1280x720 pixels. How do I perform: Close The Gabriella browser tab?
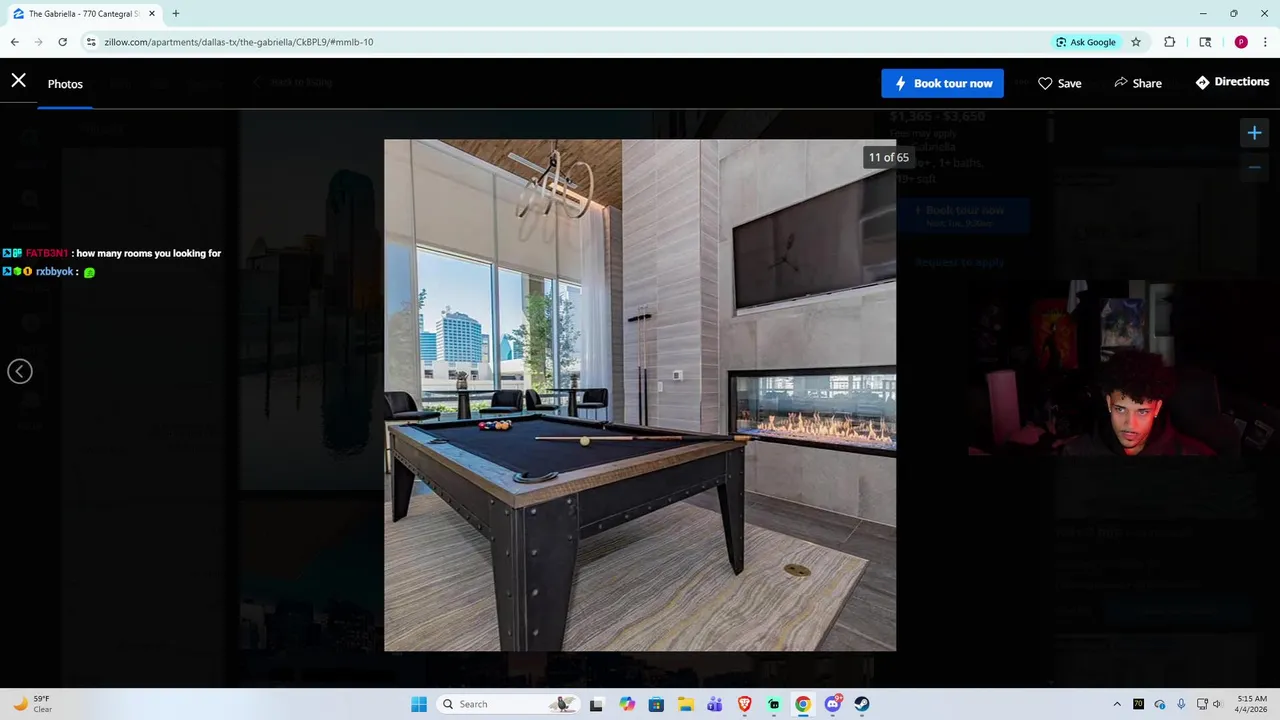(152, 14)
